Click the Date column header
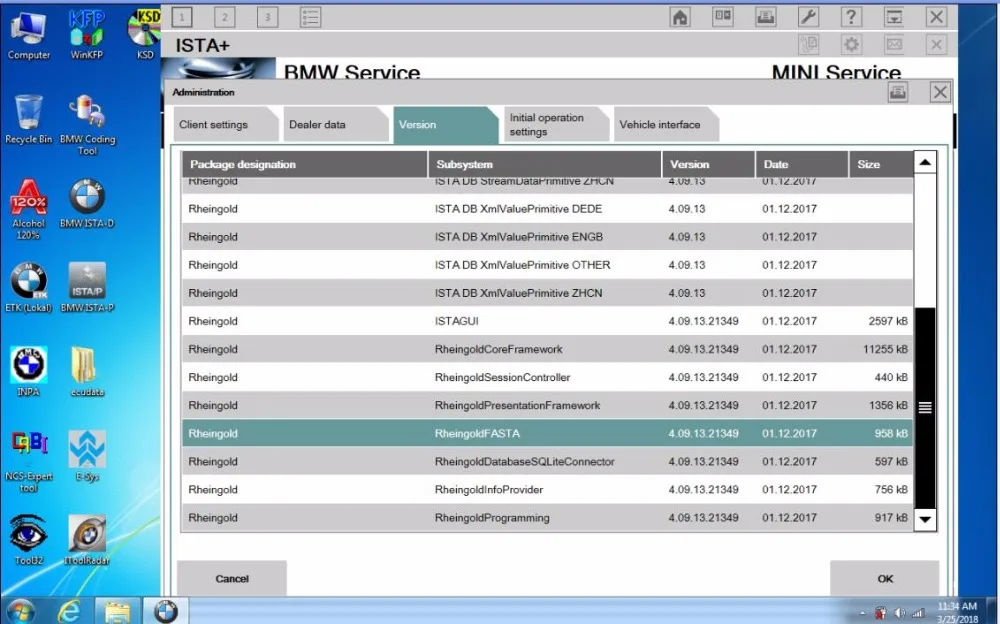This screenshot has height=624, width=1000. pyautogui.click(x=802, y=164)
